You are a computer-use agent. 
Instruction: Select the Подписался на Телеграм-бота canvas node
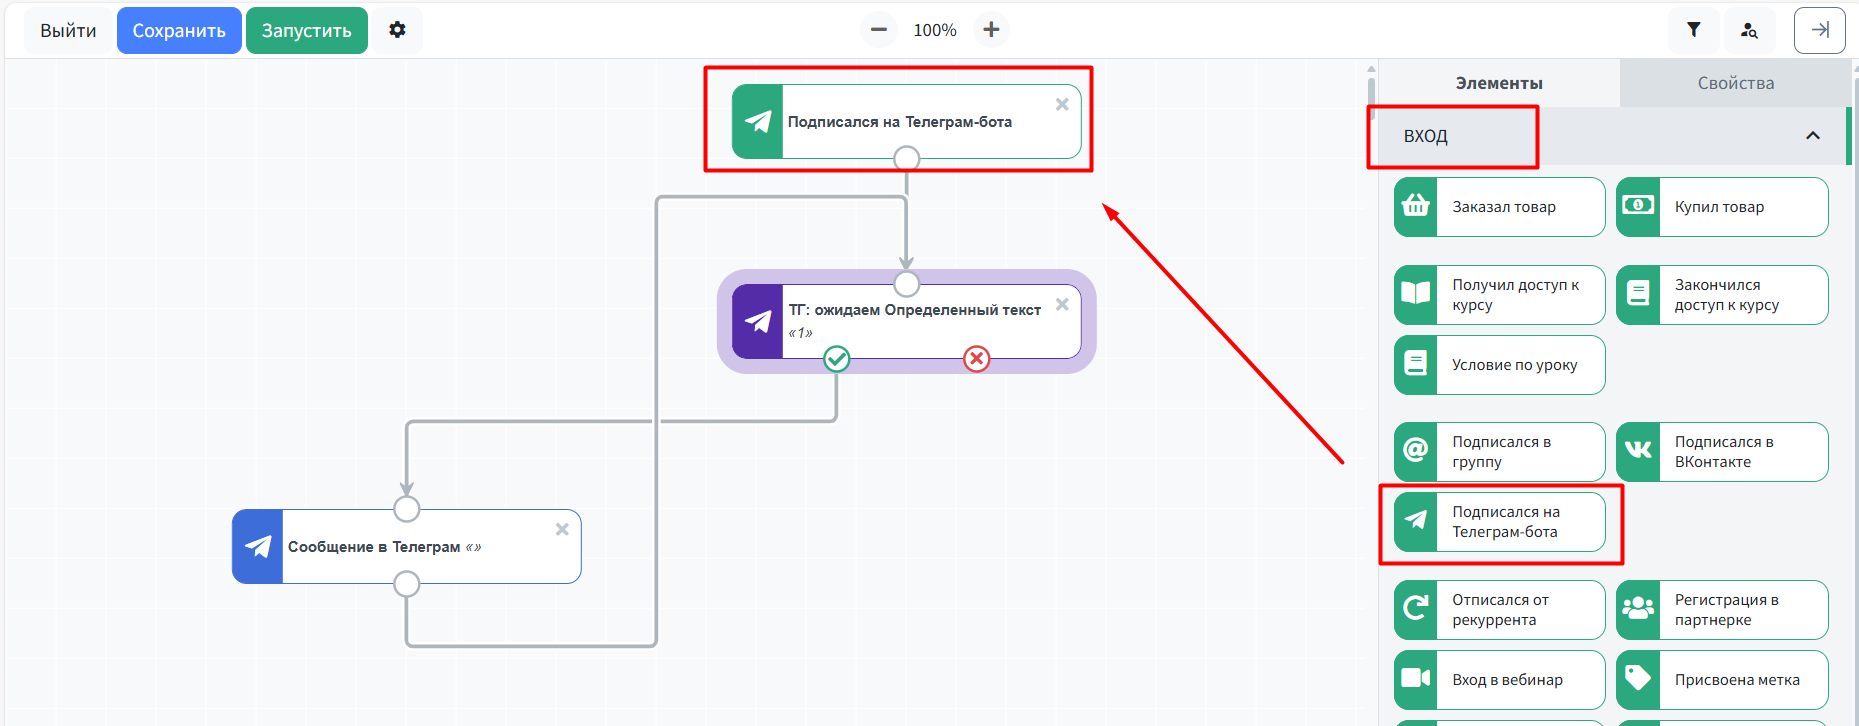point(907,122)
